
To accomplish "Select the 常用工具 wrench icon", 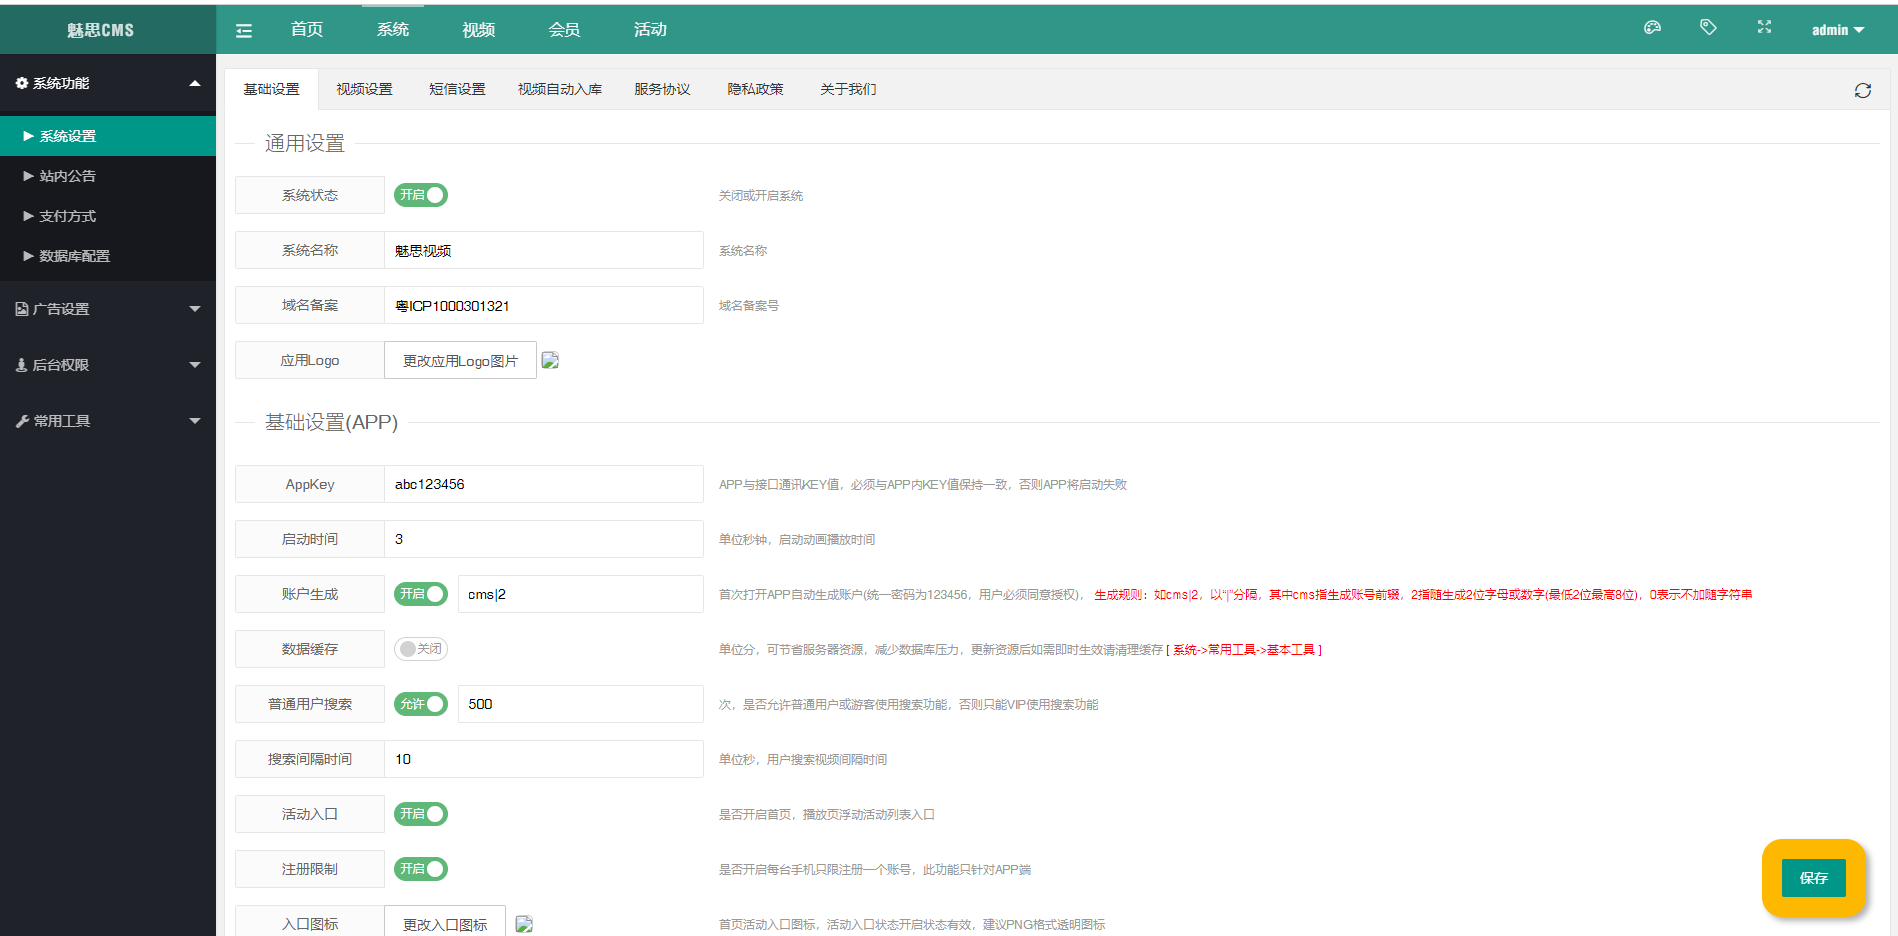I will 21,421.
